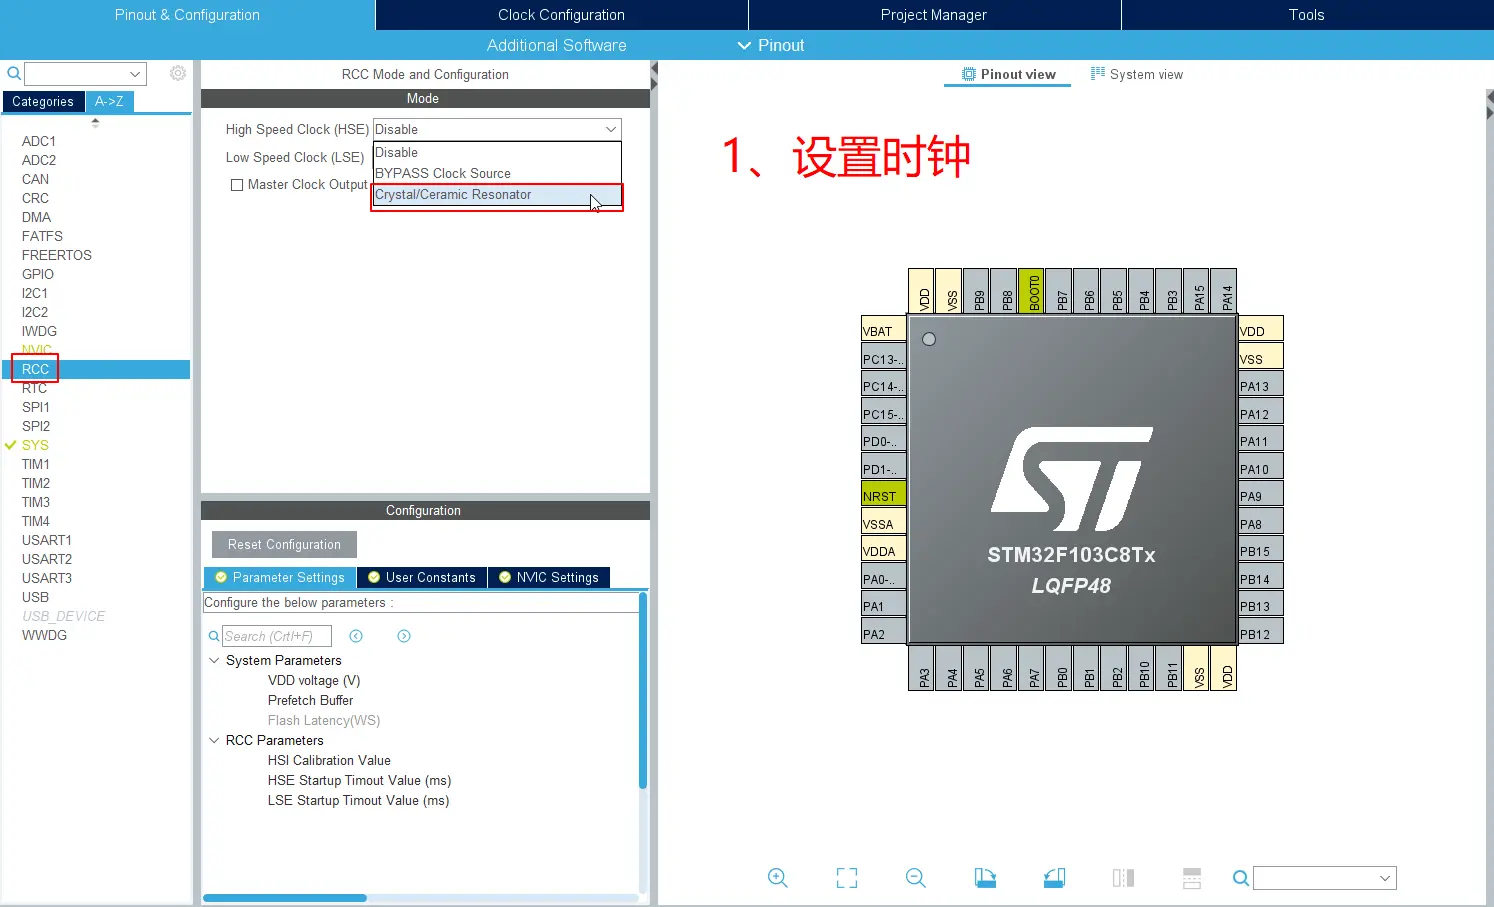The image size is (1494, 907).
Task: Rotate the chip counterclockwise using the toolbar icon
Action: click(x=1054, y=878)
